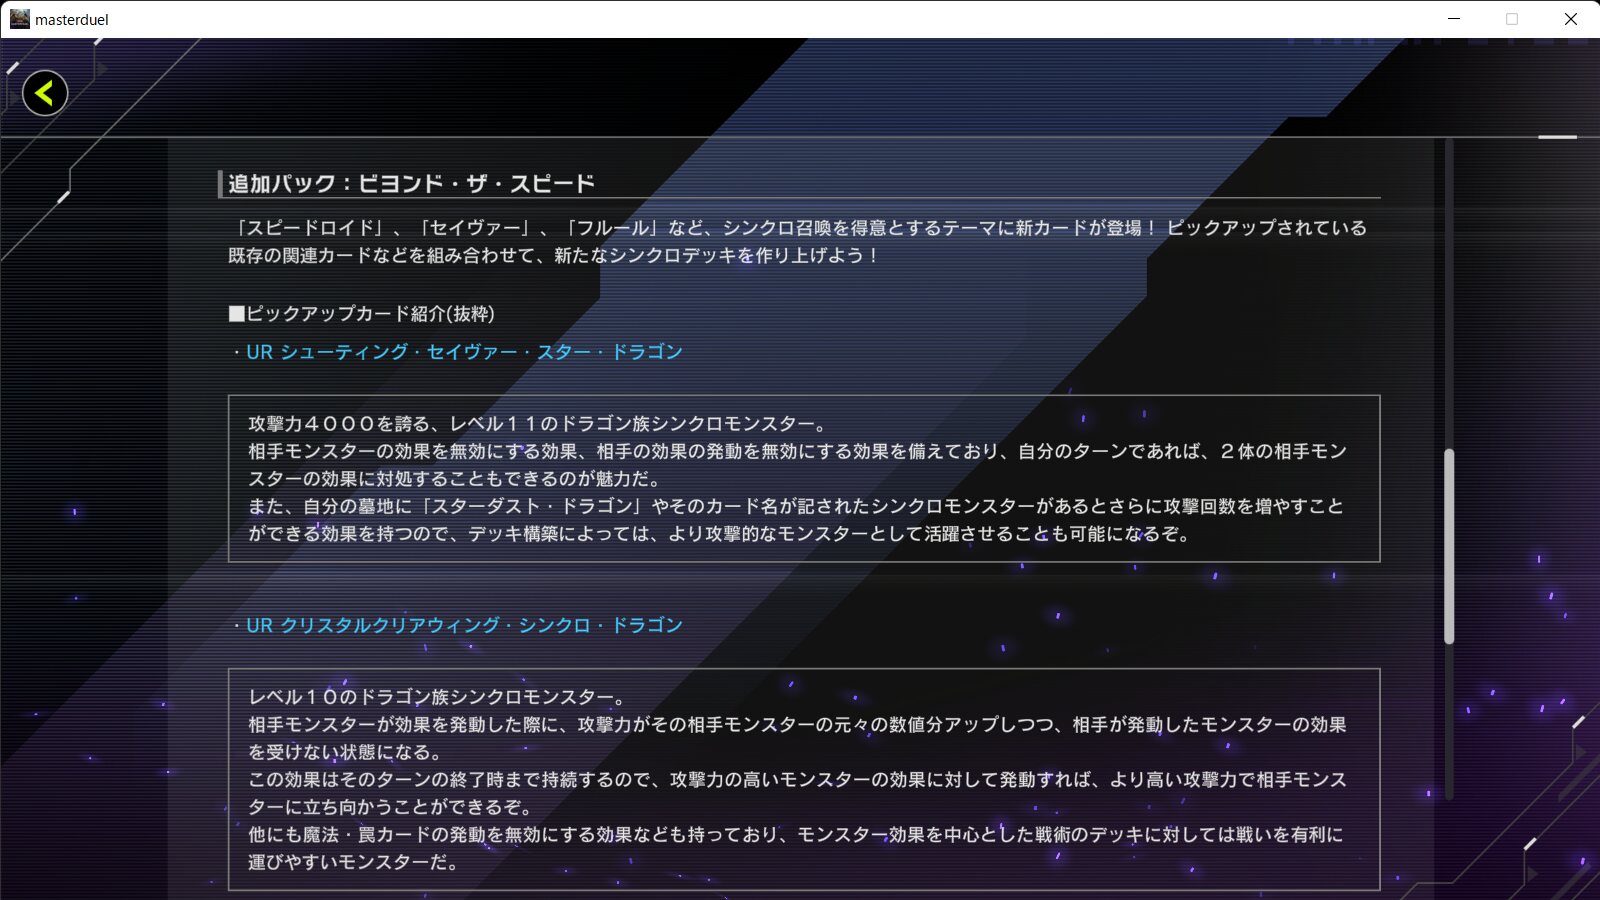Click the sentence starting また、自分の墓地に「スターダスト・ドラゴン」
The height and width of the screenshot is (900, 1600).
(796, 520)
